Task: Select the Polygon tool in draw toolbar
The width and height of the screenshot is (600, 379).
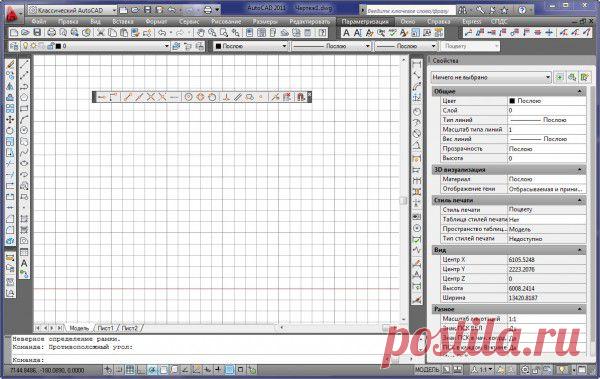Action: click(x=24, y=97)
